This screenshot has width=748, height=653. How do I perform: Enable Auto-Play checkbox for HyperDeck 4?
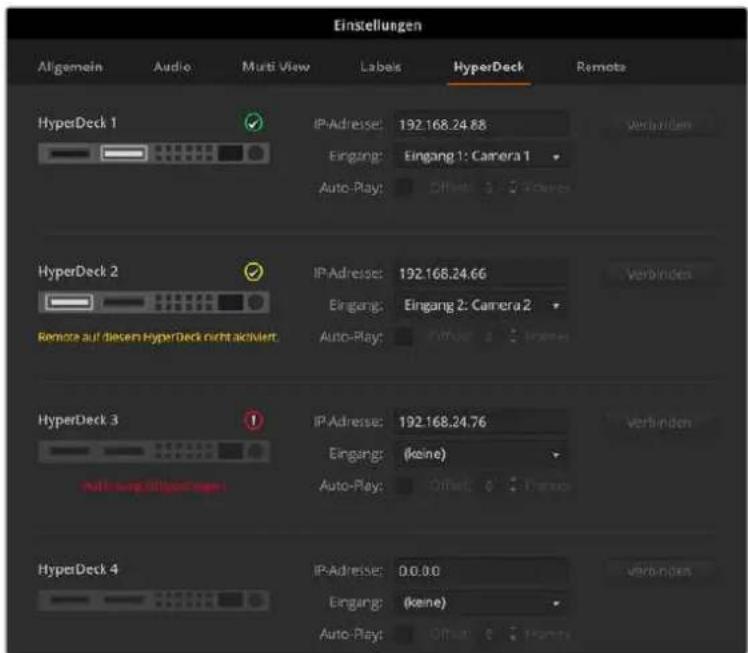[405, 634]
